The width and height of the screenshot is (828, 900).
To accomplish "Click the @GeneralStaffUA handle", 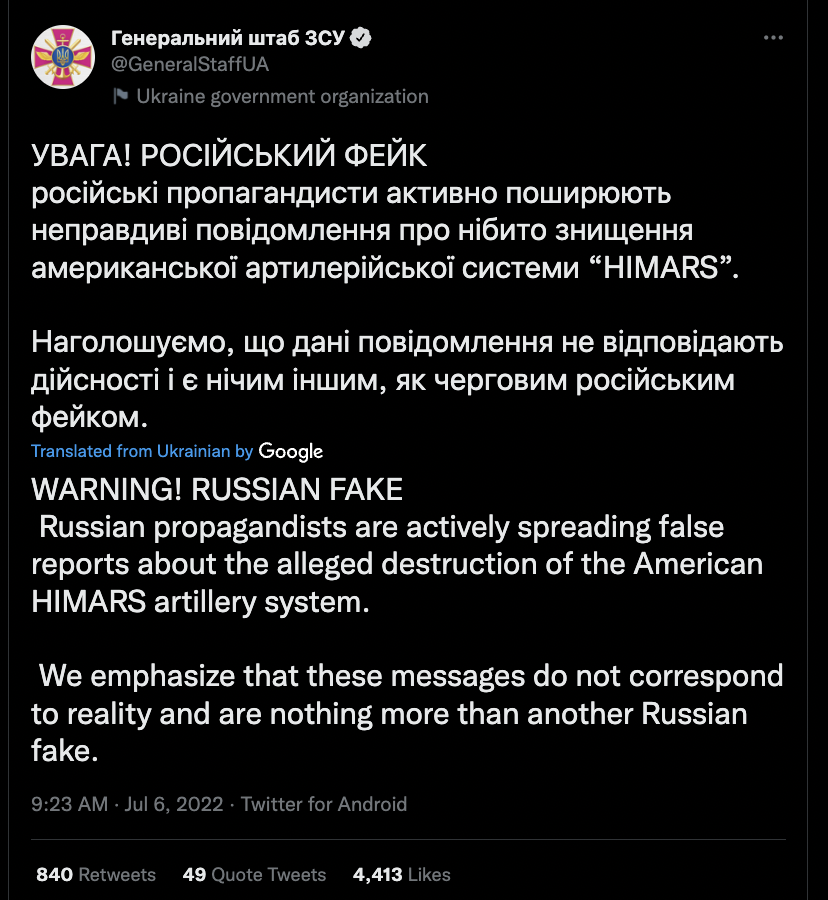I will pyautogui.click(x=189, y=64).
